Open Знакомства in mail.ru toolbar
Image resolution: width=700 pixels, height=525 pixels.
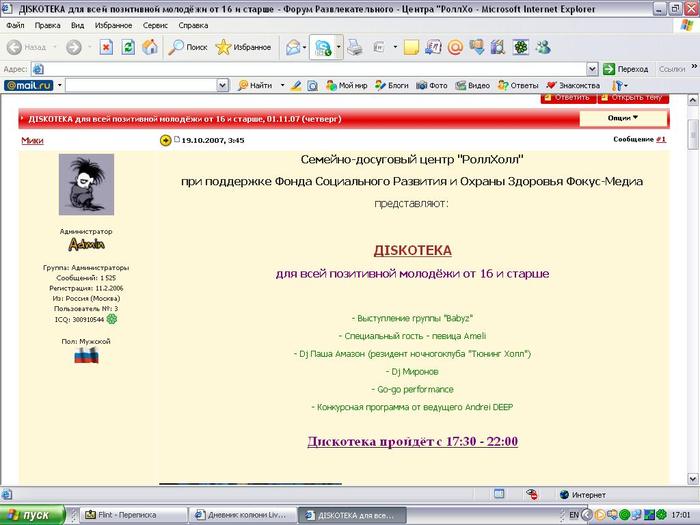pos(574,85)
